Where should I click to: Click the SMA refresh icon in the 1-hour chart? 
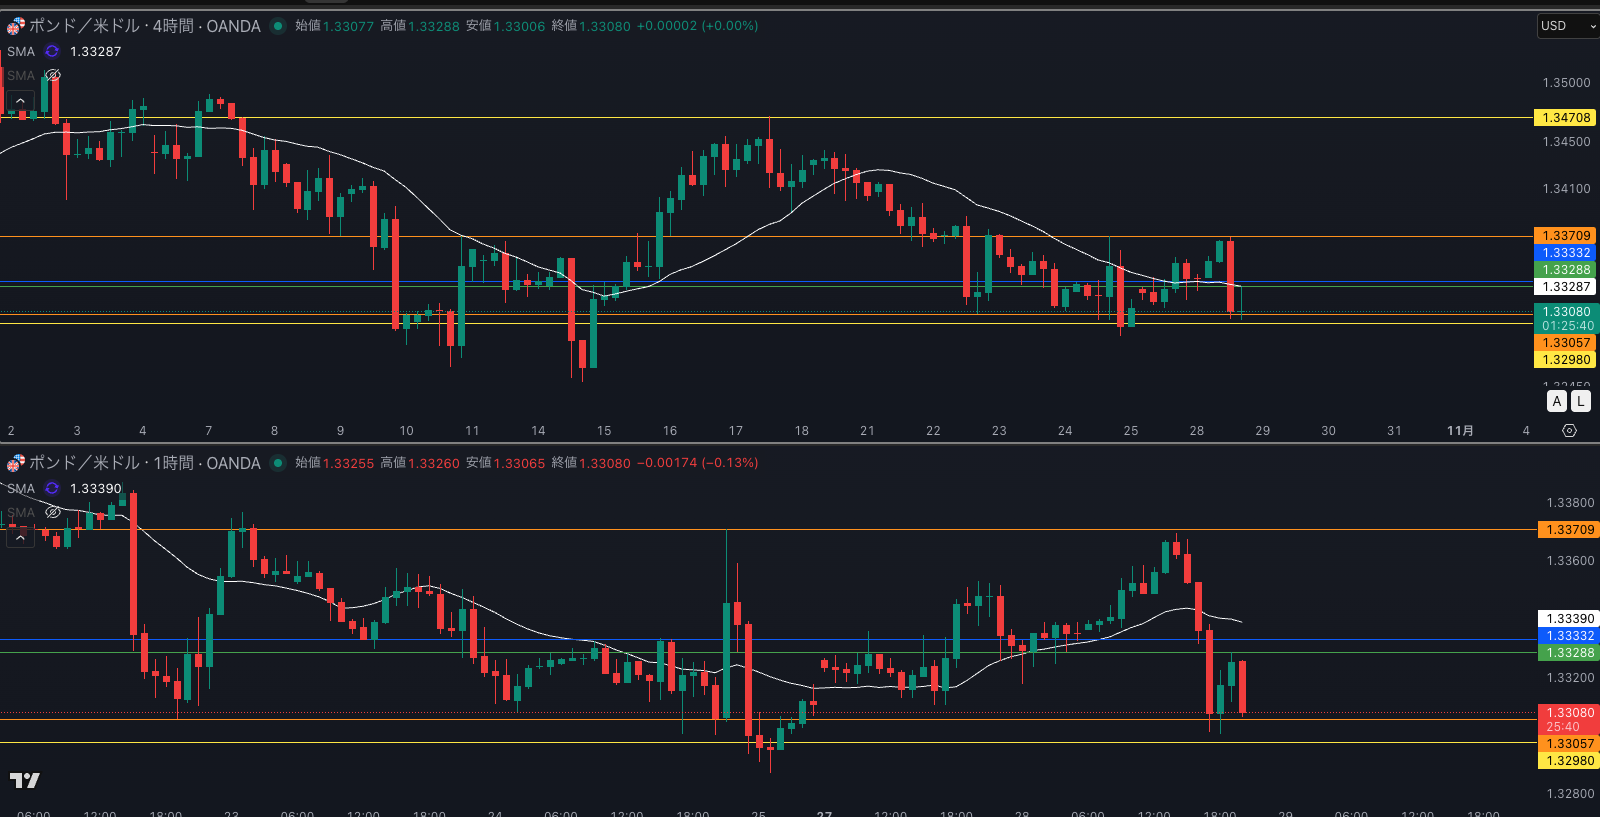(x=52, y=488)
